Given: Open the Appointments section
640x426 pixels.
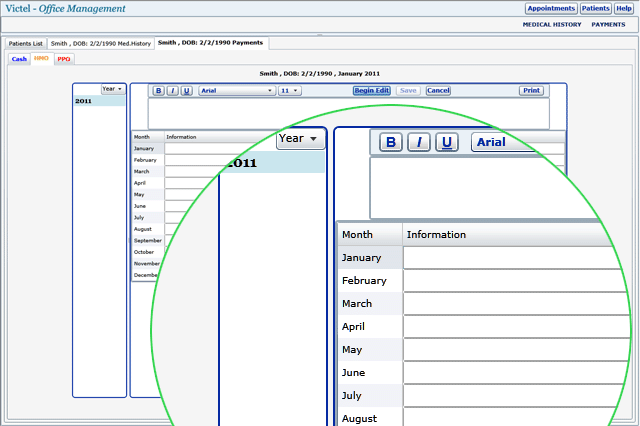Looking at the screenshot, I should pos(551,9).
